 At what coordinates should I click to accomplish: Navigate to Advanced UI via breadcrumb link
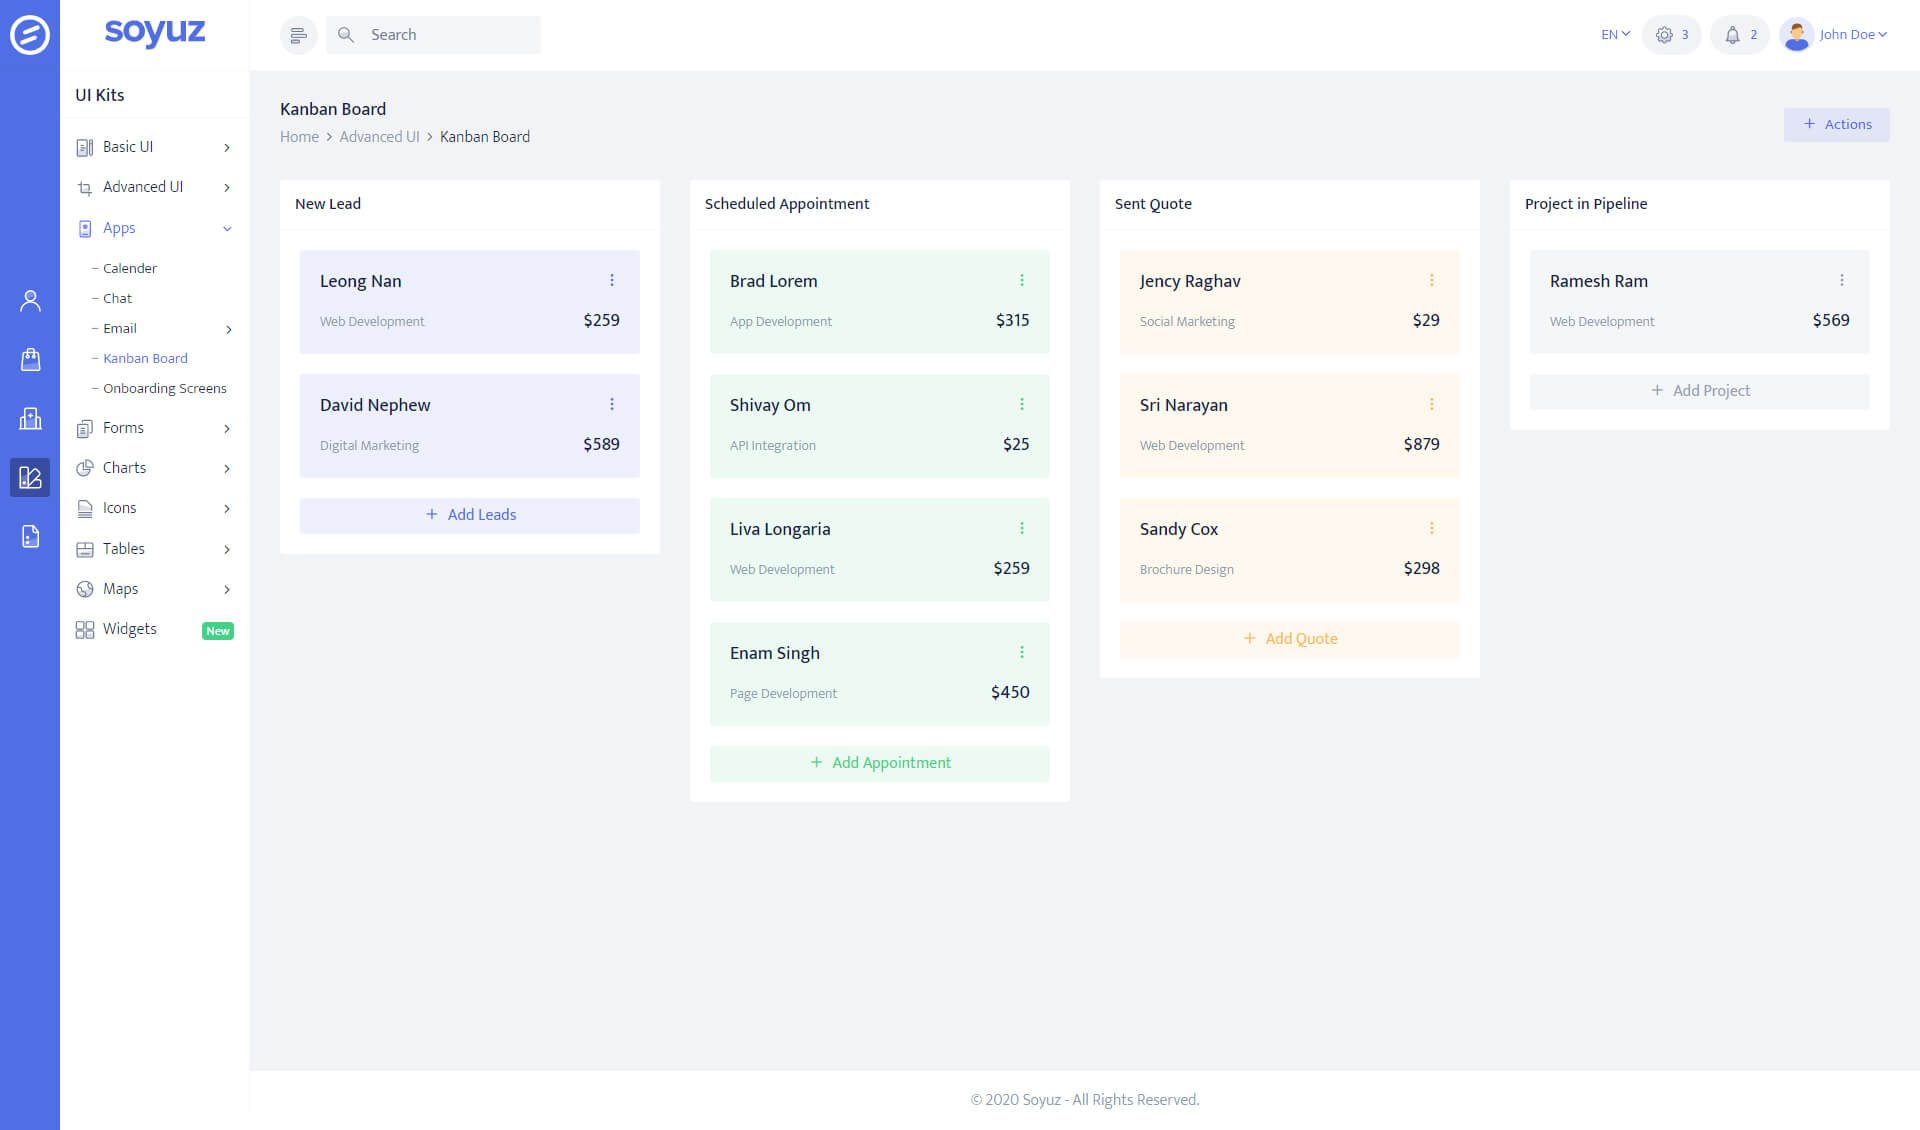point(379,136)
